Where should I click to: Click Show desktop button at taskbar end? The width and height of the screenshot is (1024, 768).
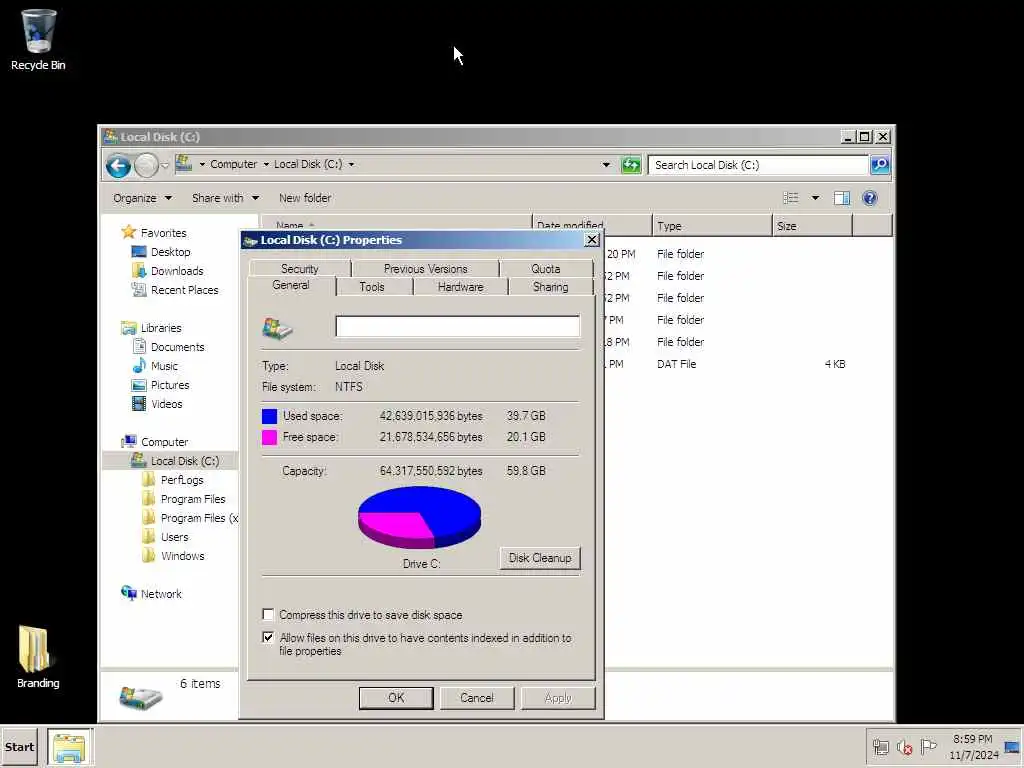(x=1013, y=747)
